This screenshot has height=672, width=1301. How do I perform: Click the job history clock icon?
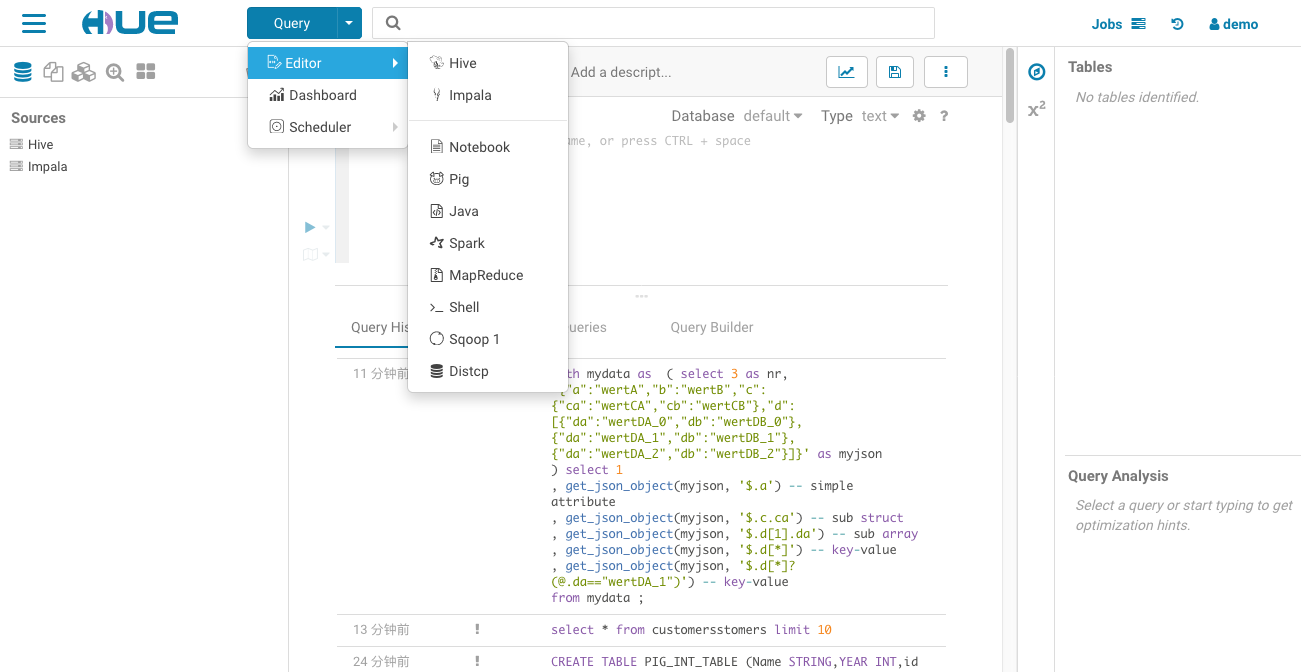click(x=1177, y=24)
